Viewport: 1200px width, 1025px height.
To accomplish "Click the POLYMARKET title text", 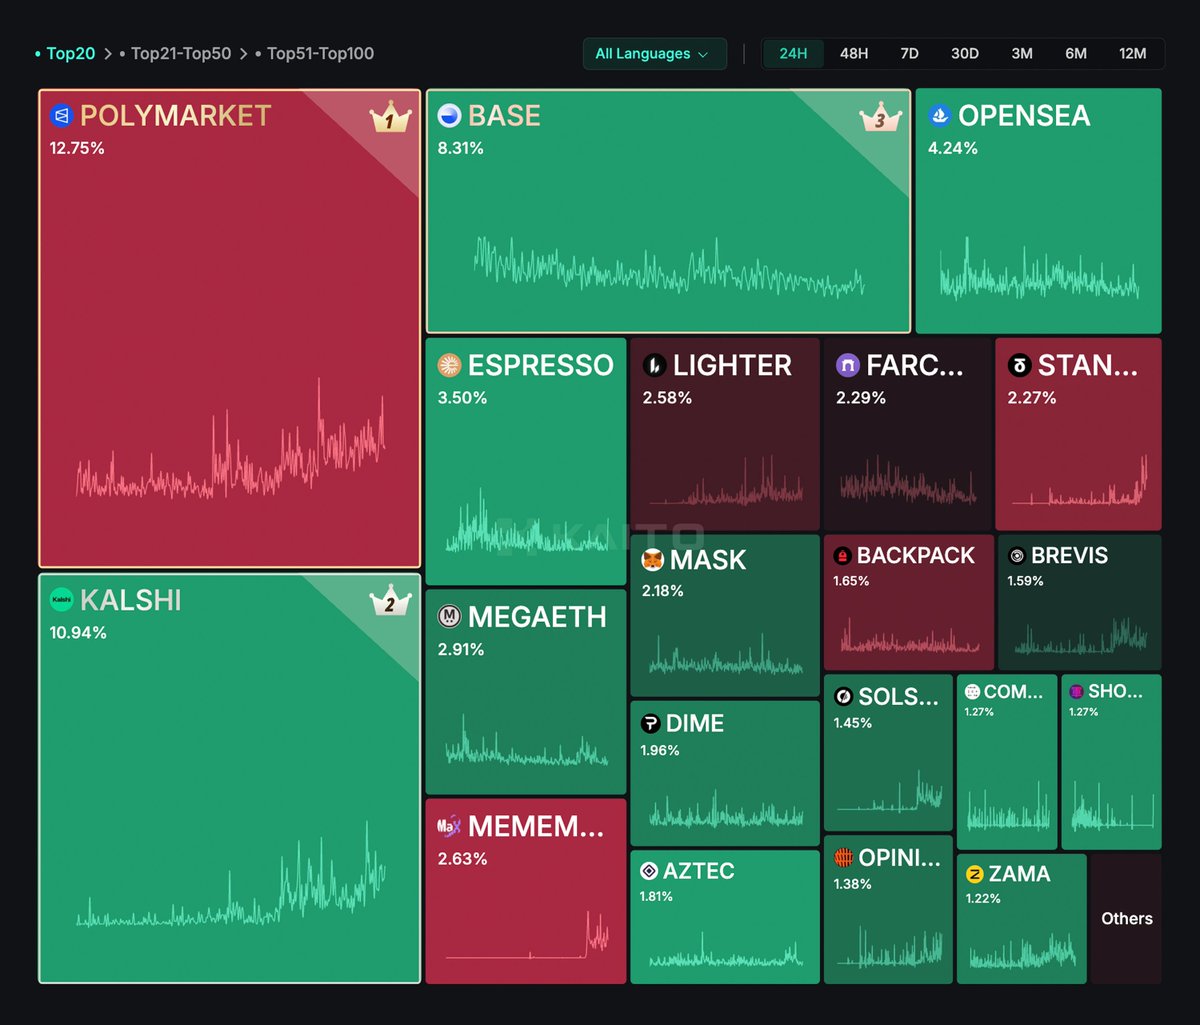I will 176,116.
